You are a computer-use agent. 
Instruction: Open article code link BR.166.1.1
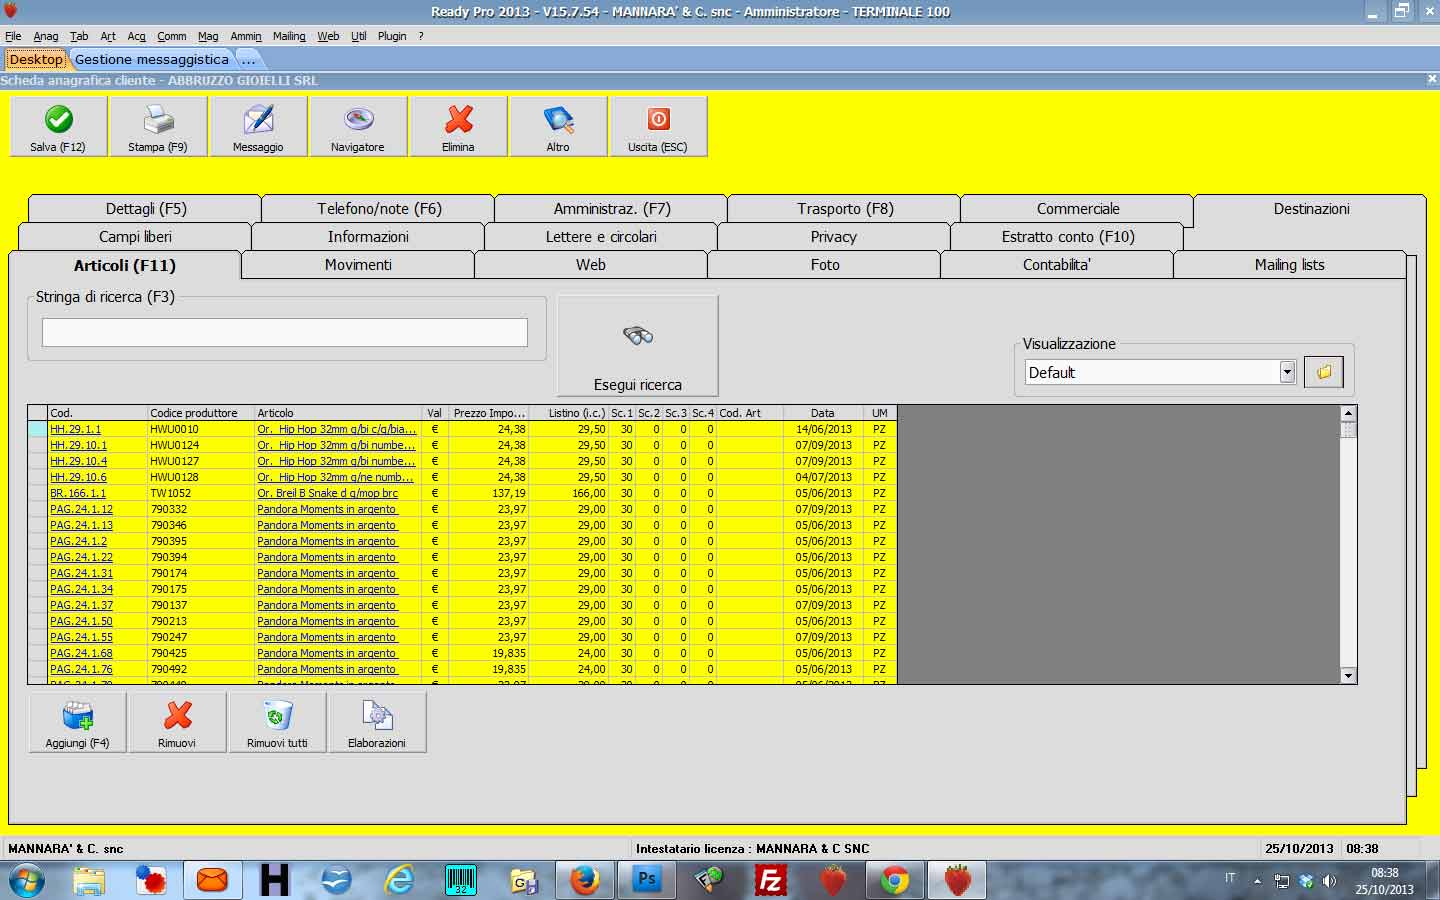tap(78, 493)
